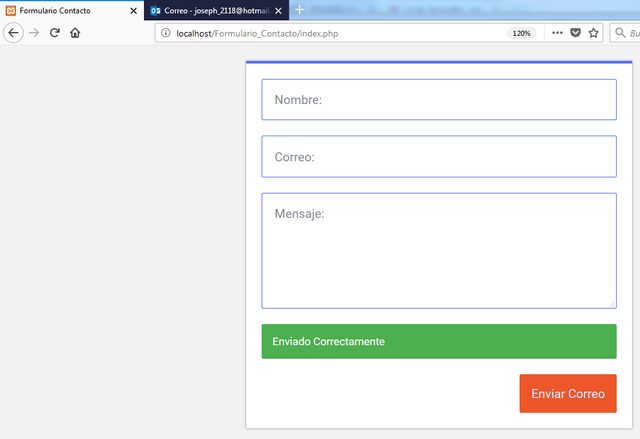Click the Mensaje textarea resize handle
This screenshot has width=640, height=439.
[x=612, y=304]
